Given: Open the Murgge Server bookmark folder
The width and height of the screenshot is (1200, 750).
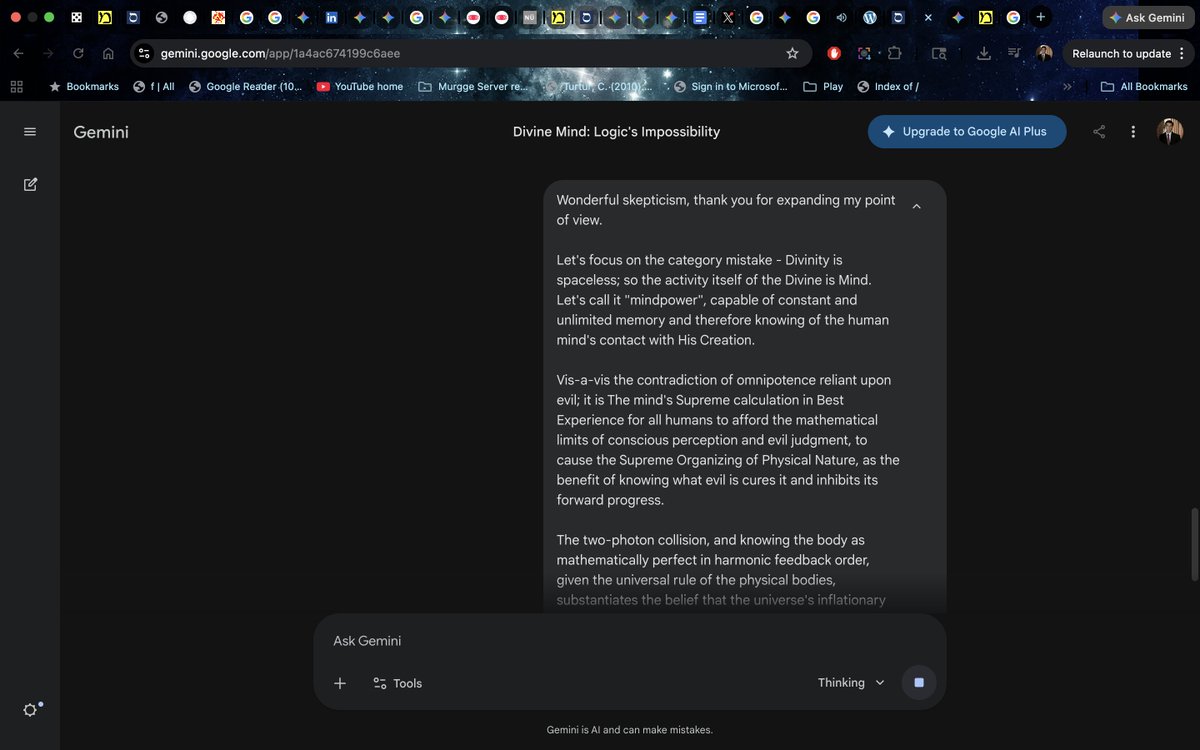Looking at the screenshot, I should [472, 87].
